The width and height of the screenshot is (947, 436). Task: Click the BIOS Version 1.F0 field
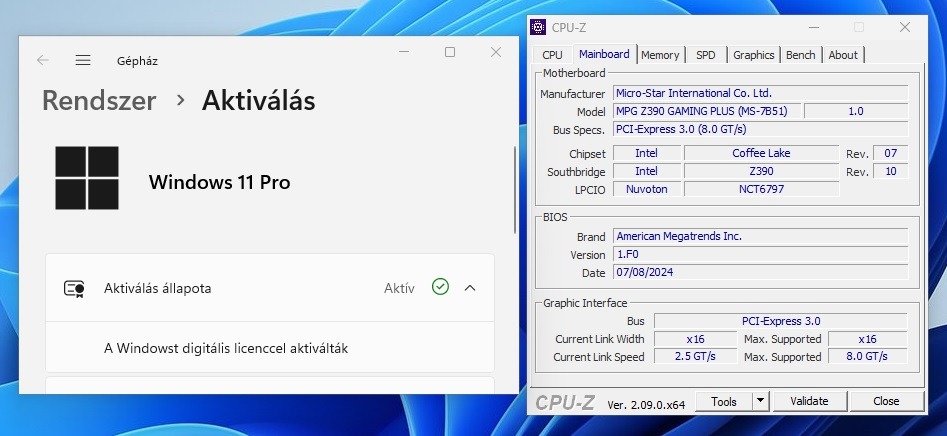761,254
